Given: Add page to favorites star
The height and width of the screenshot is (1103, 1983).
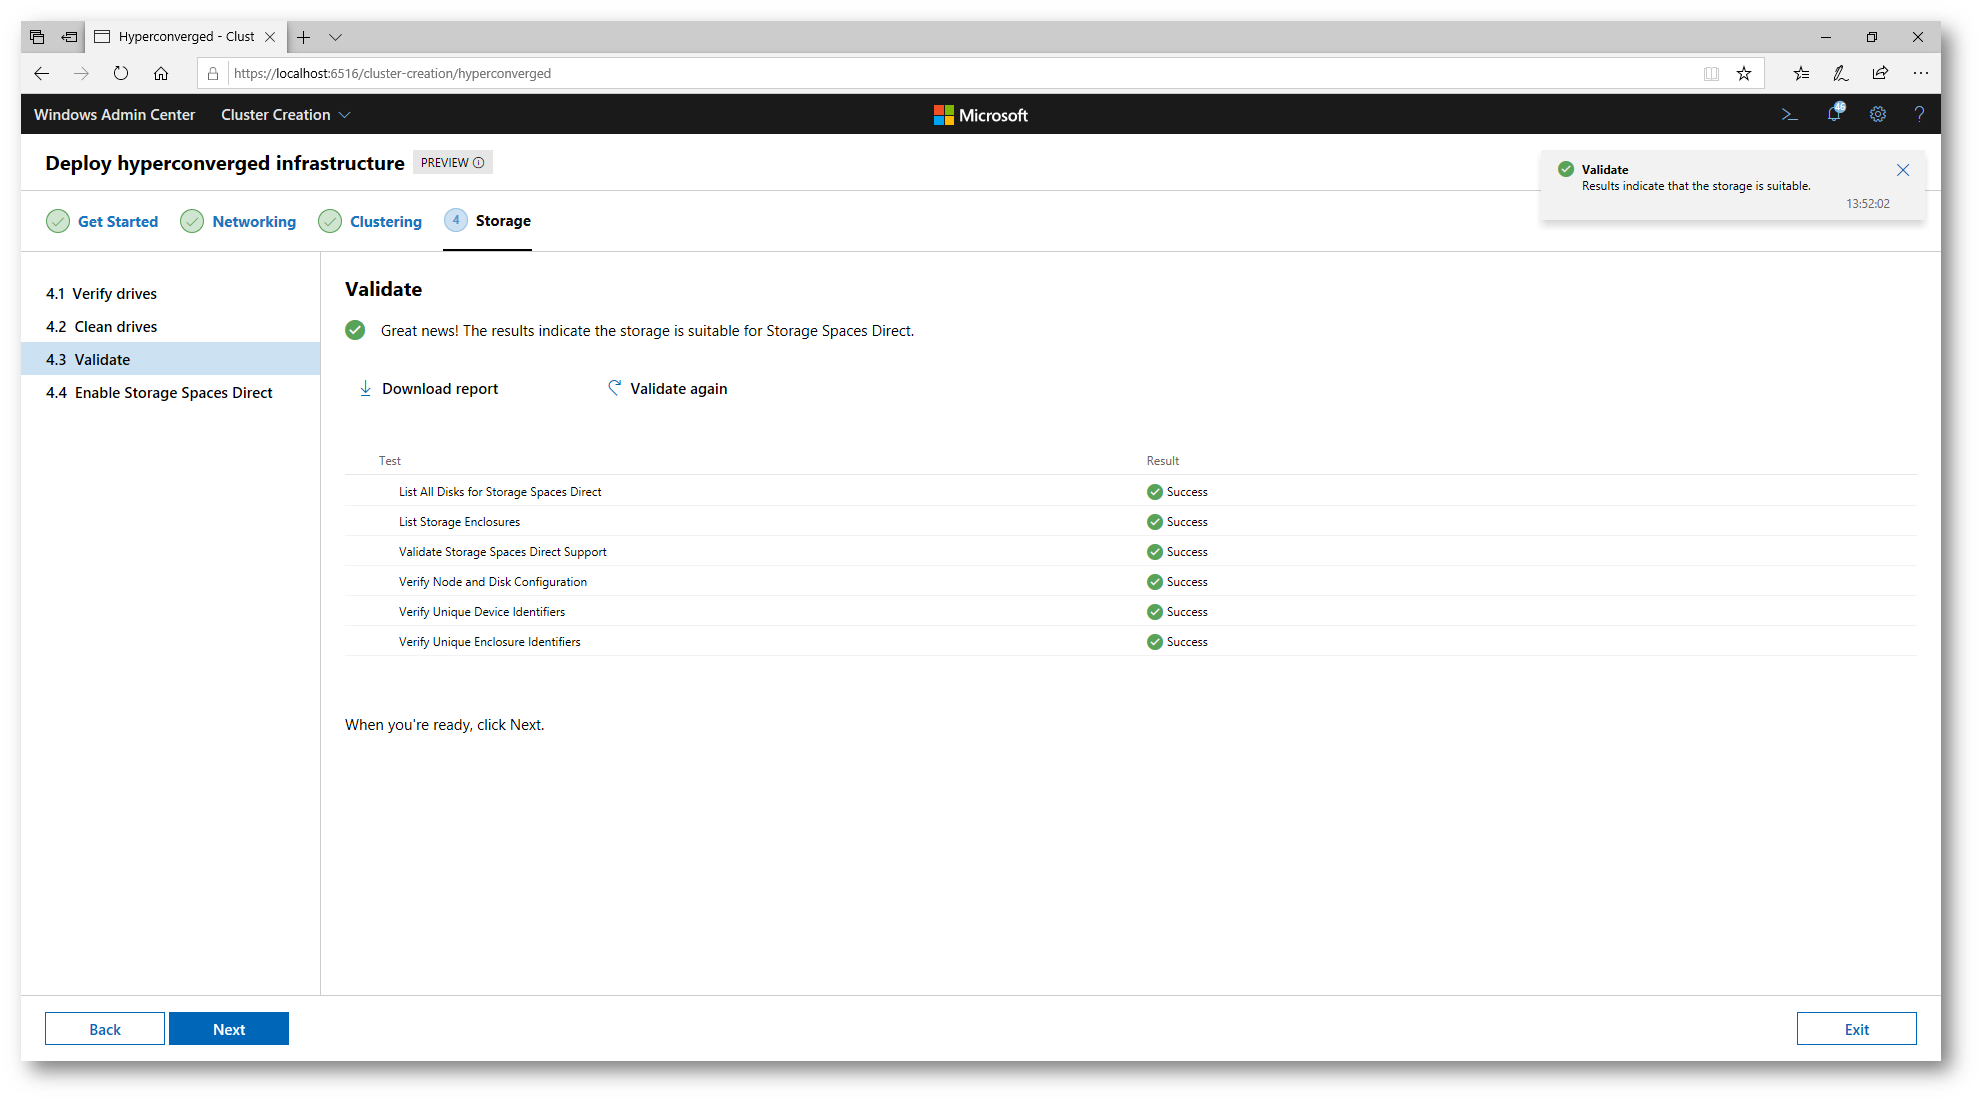Looking at the screenshot, I should pos(1744,73).
